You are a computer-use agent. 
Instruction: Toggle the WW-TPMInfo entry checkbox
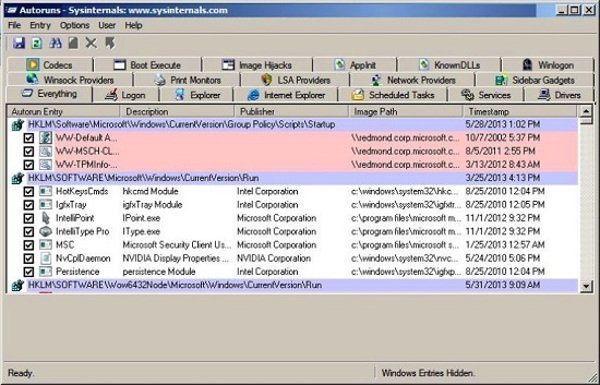[x=29, y=165]
